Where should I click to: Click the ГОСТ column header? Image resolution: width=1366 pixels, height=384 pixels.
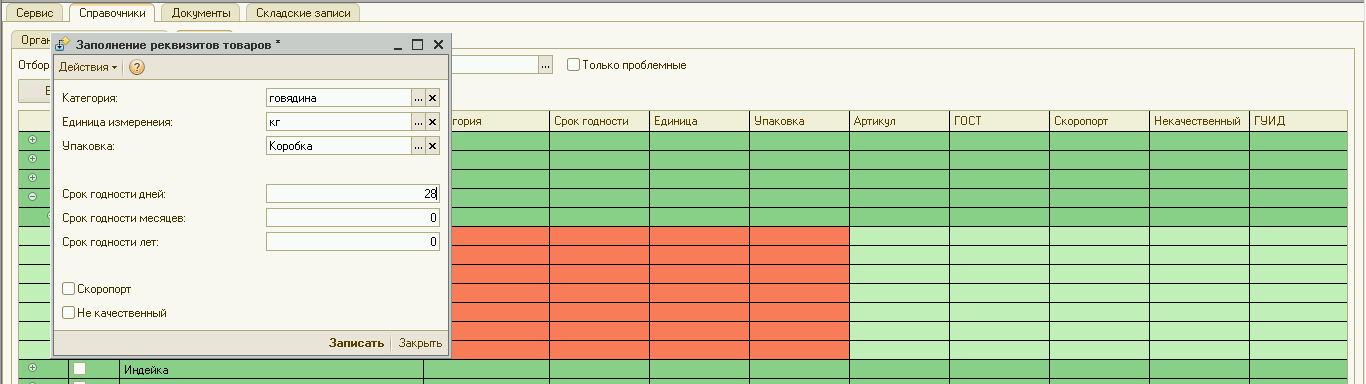(999, 121)
